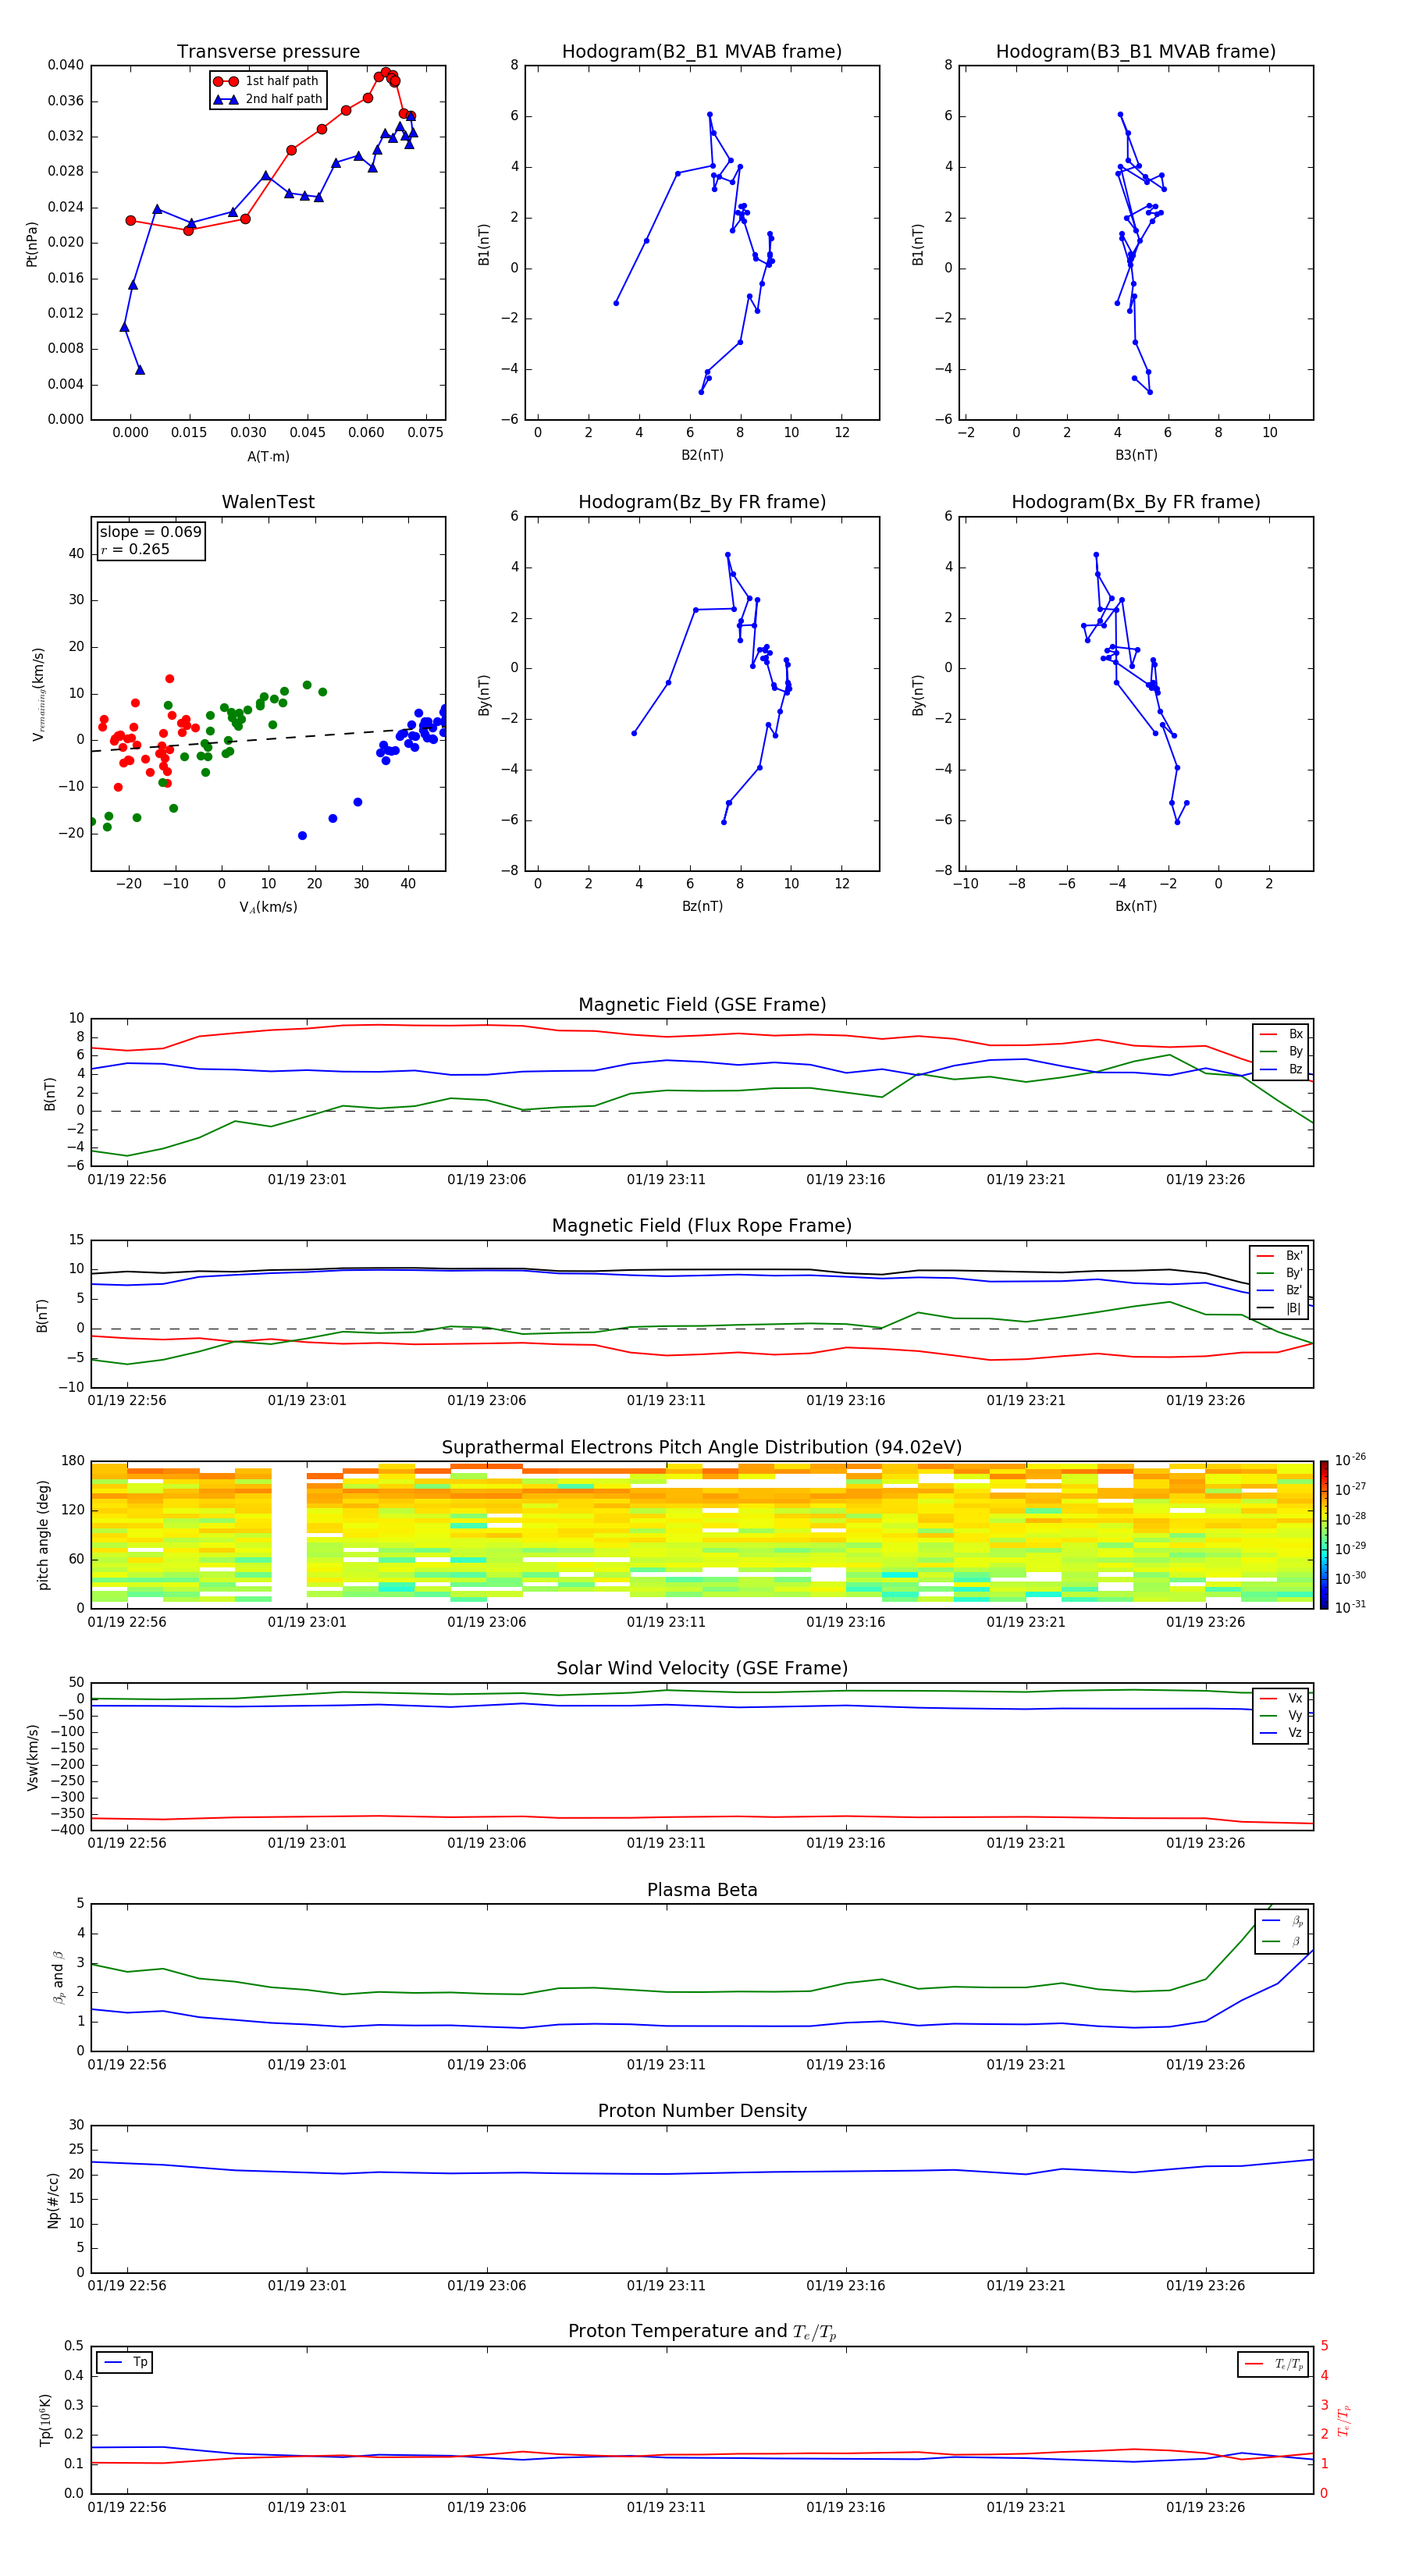Image resolution: width=1405 pixels, height=2576 pixels.
Task: Click the 'Bz(nT)' axis label
Action: 702,906
